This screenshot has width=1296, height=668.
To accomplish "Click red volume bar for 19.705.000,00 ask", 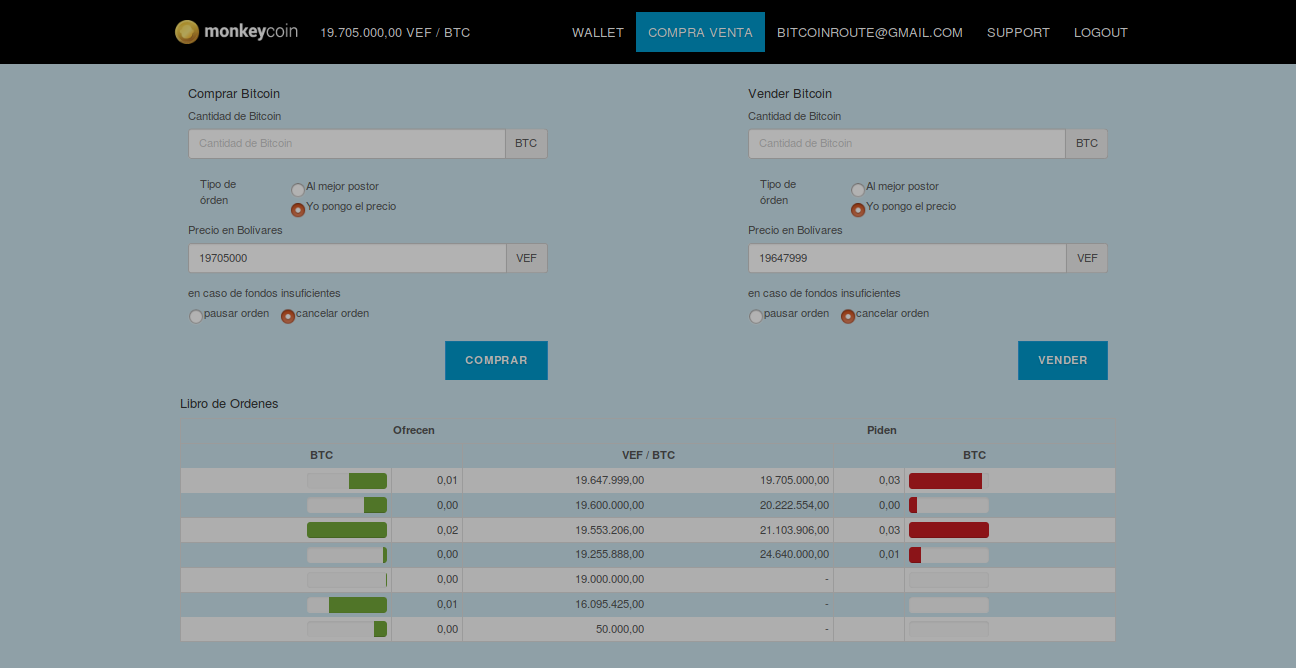I will (x=945, y=481).
